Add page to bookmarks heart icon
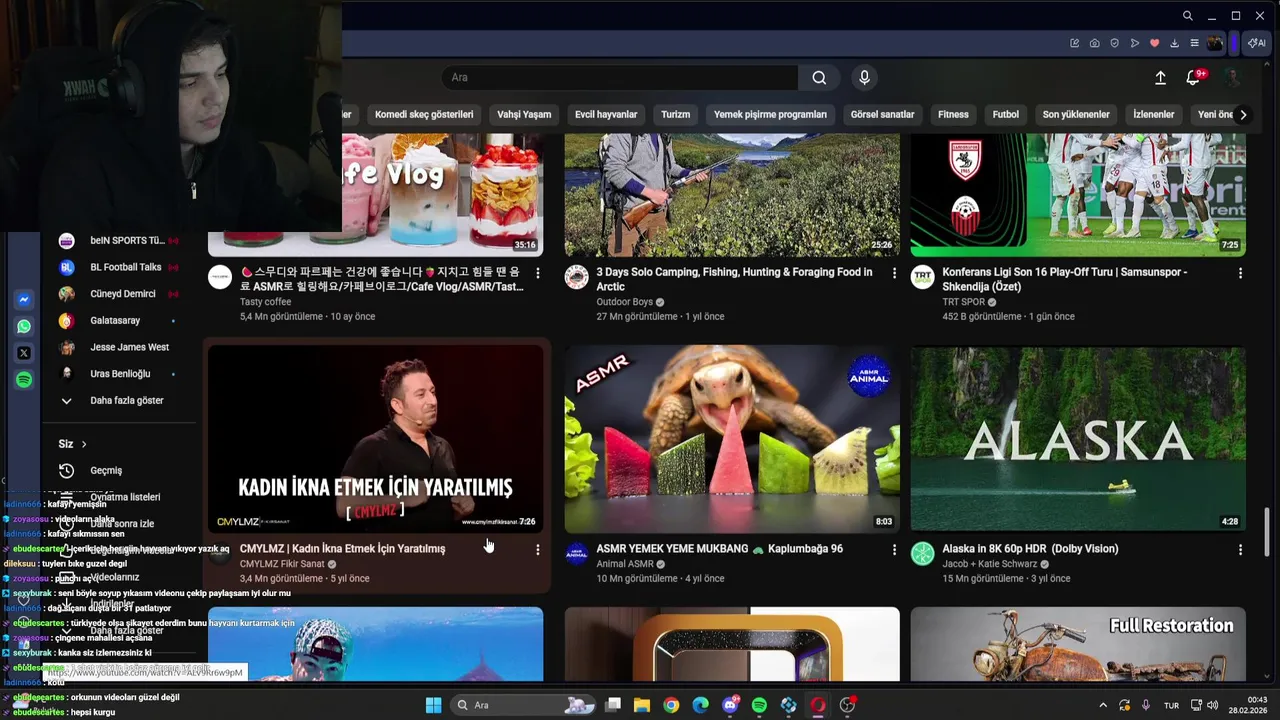1280x720 pixels. click(1154, 43)
